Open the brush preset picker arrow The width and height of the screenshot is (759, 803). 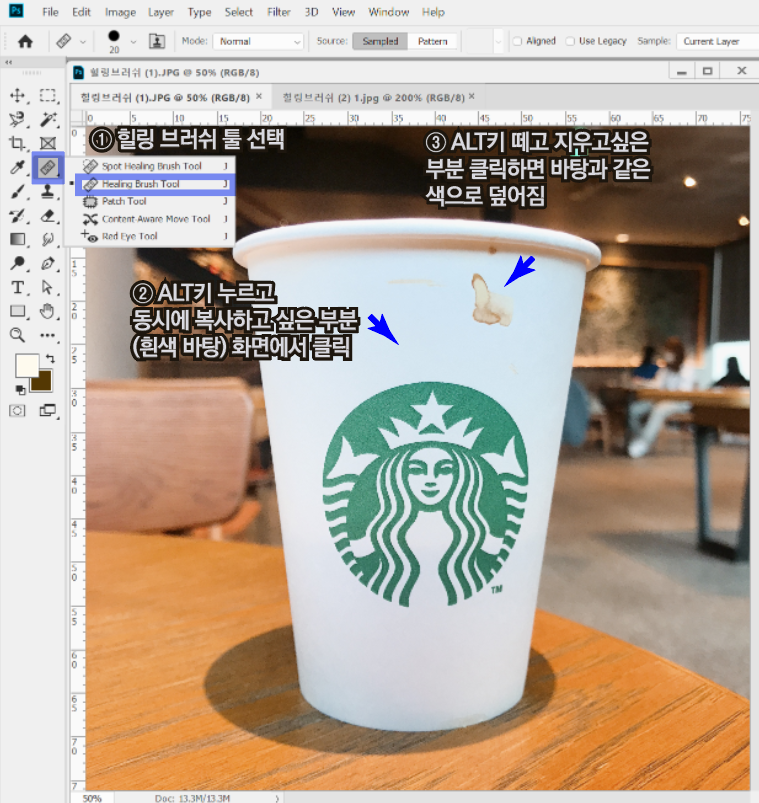[134, 41]
